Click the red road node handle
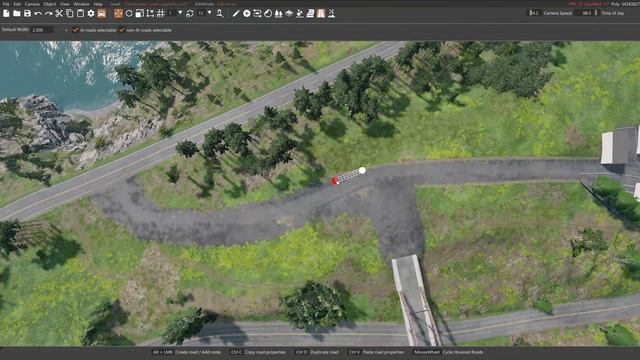The width and height of the screenshot is (640, 360). pos(335,181)
